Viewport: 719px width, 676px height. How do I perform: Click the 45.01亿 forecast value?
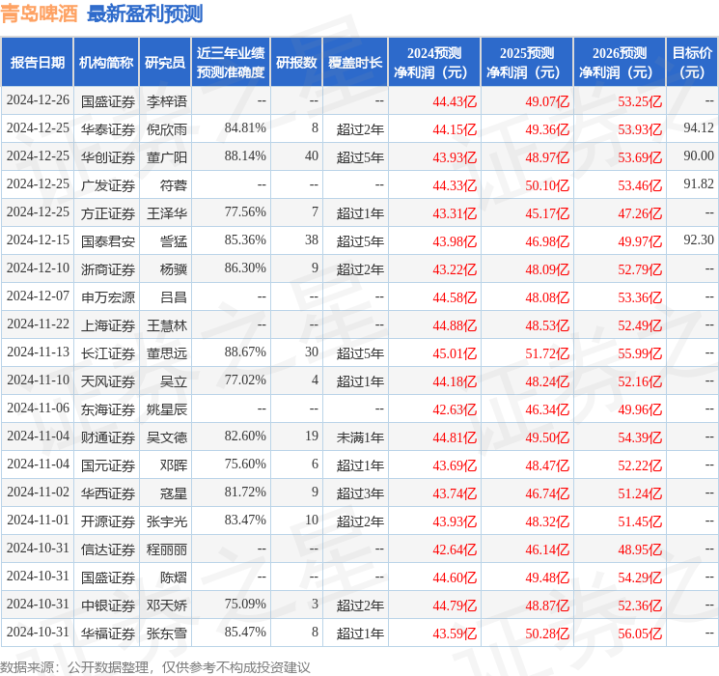[454, 353]
